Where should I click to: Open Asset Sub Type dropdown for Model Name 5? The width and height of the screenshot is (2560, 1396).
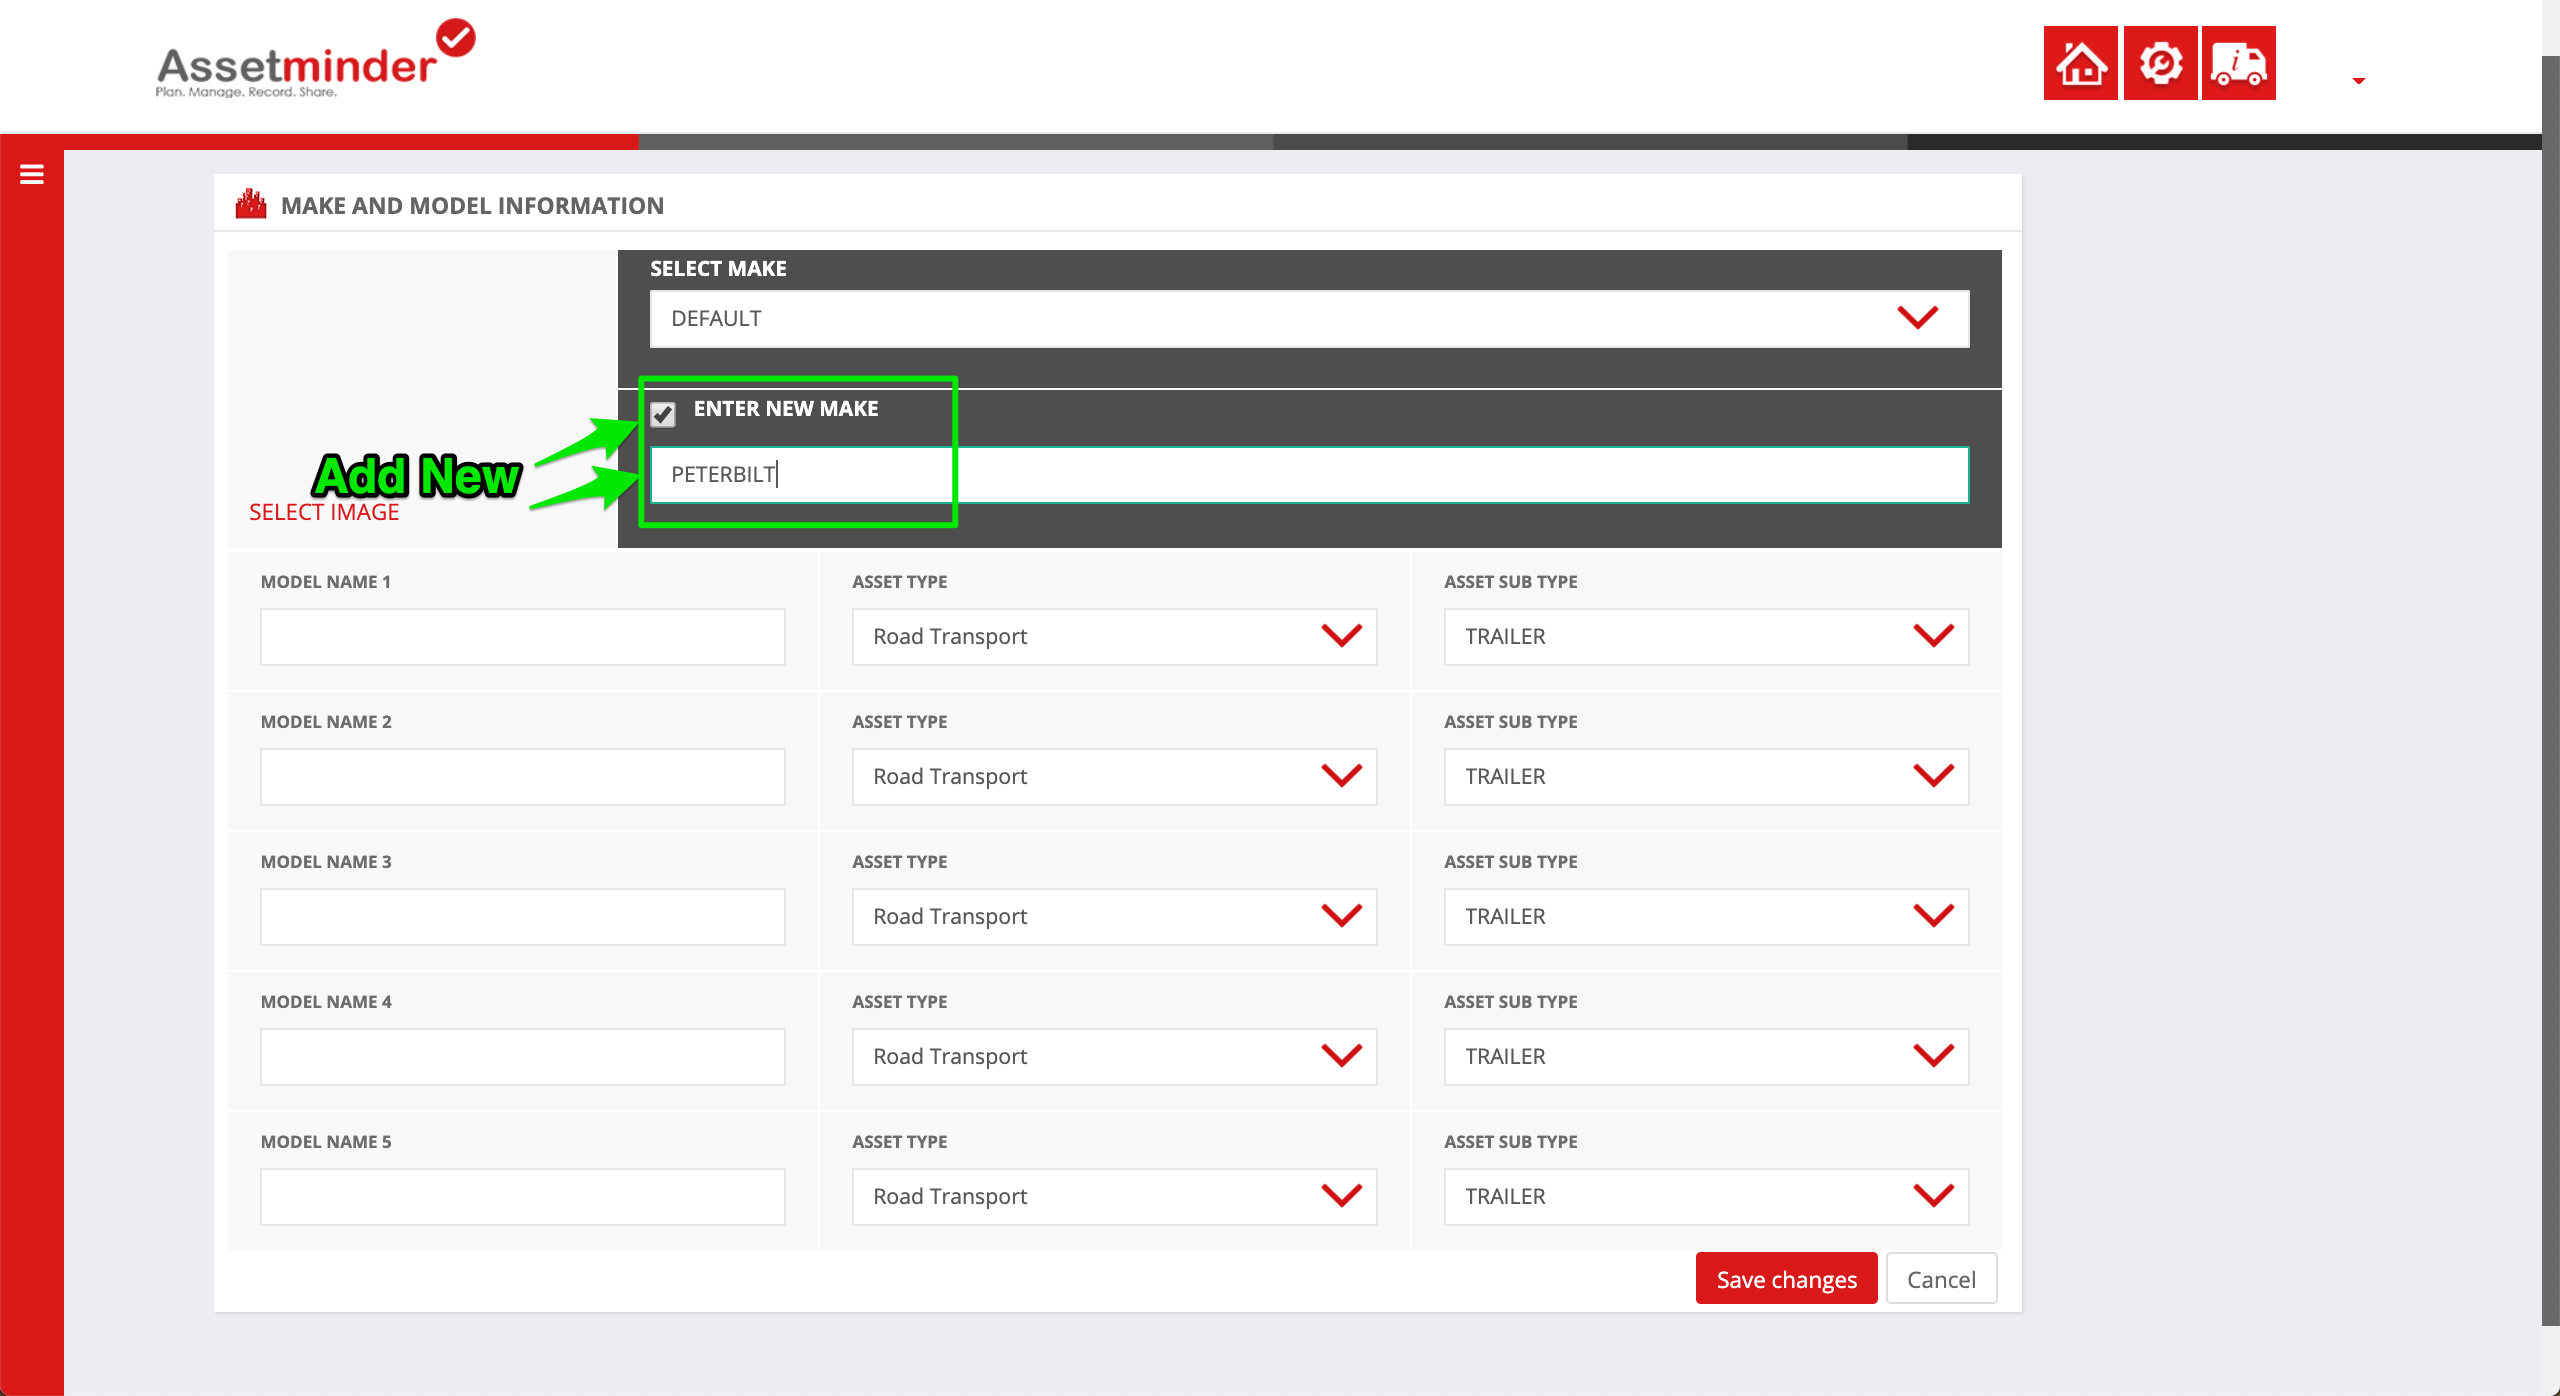point(1706,1197)
